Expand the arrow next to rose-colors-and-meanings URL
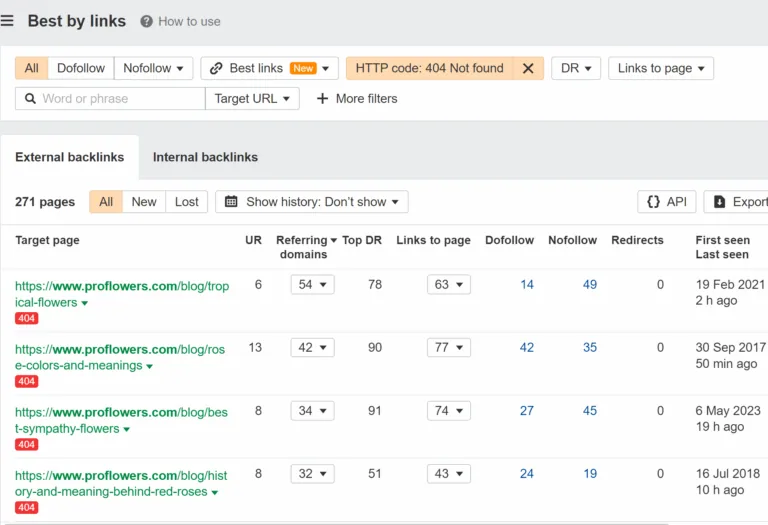This screenshot has height=525, width=768. coord(149,366)
